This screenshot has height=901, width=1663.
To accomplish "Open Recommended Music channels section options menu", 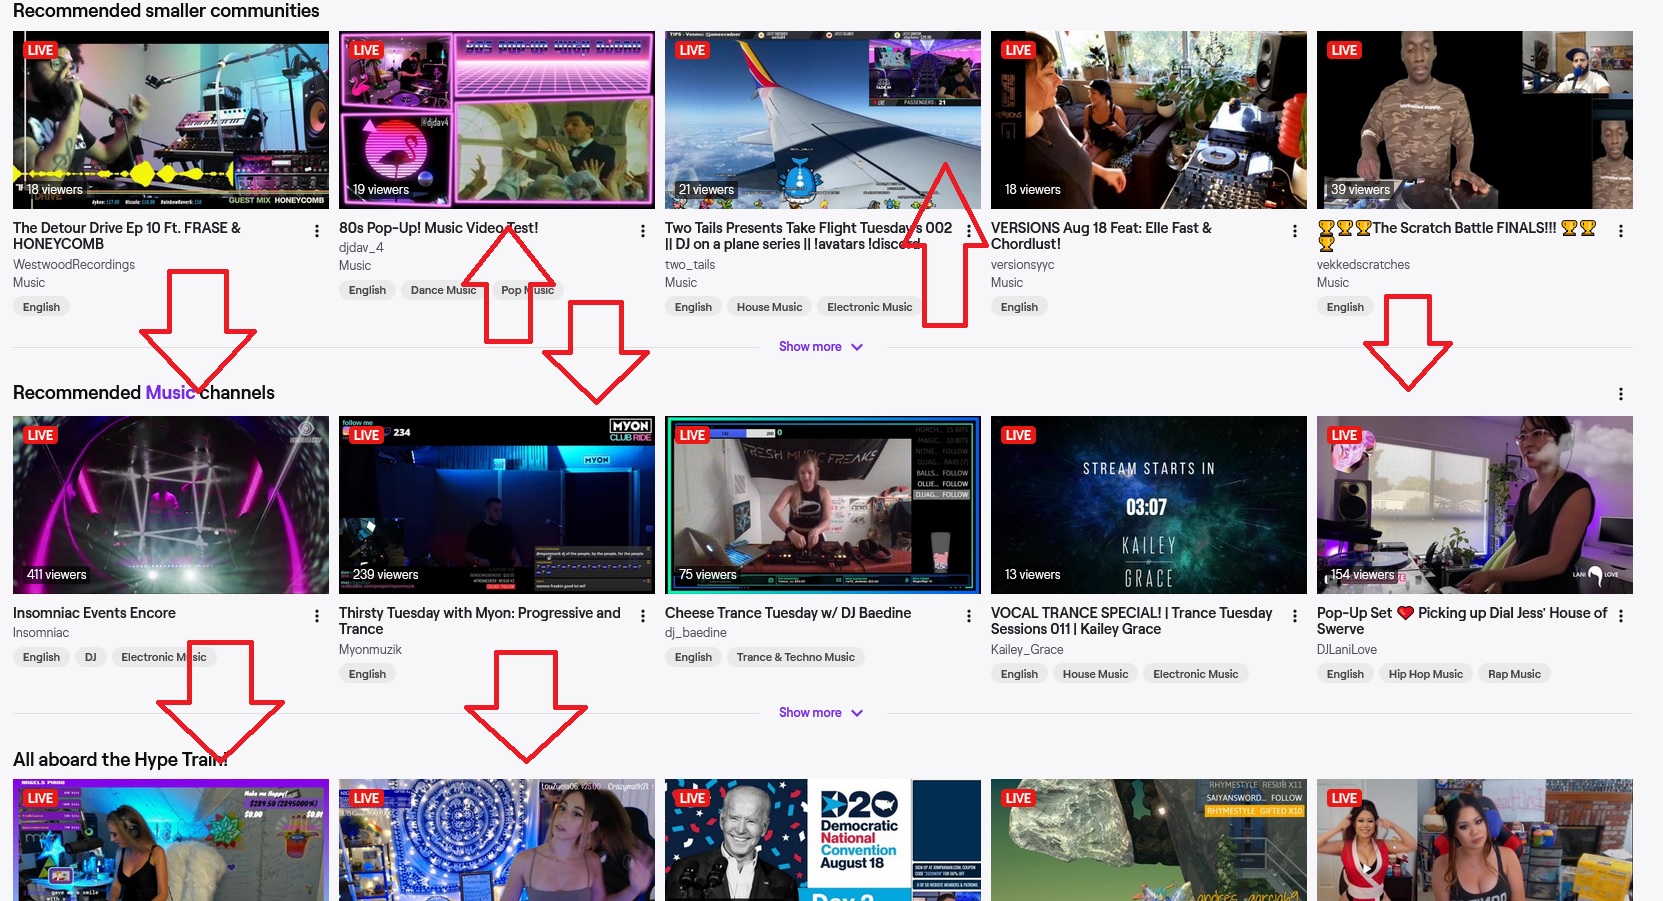I will click(1621, 394).
